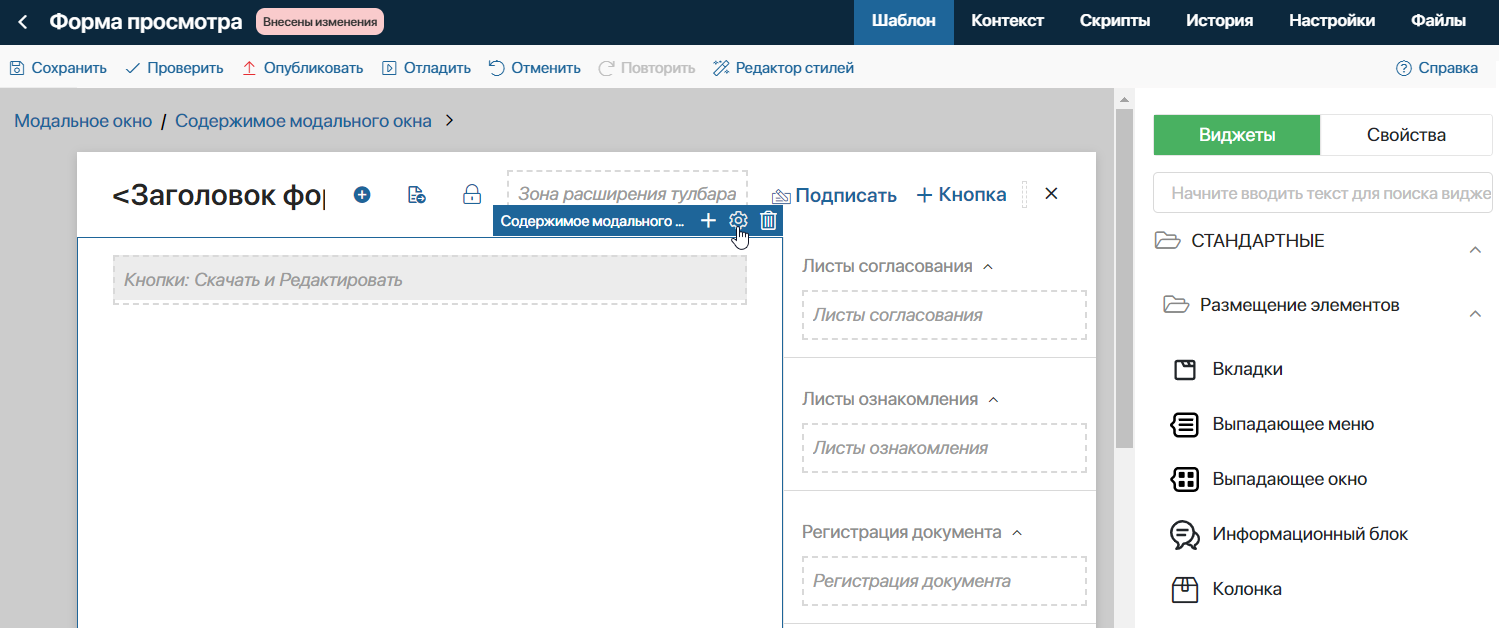The height and width of the screenshot is (628, 1499).
Task: Select the Виджеты panel tab
Action: coord(1237,135)
